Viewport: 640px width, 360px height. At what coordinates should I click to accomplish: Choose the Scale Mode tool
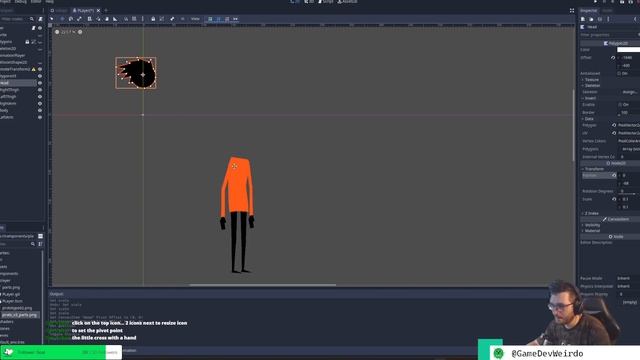tap(79, 19)
